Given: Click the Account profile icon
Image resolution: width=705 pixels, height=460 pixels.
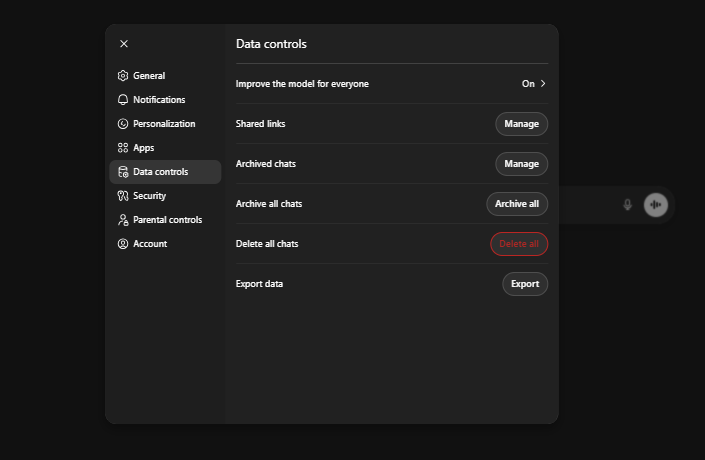Looking at the screenshot, I should 123,244.
